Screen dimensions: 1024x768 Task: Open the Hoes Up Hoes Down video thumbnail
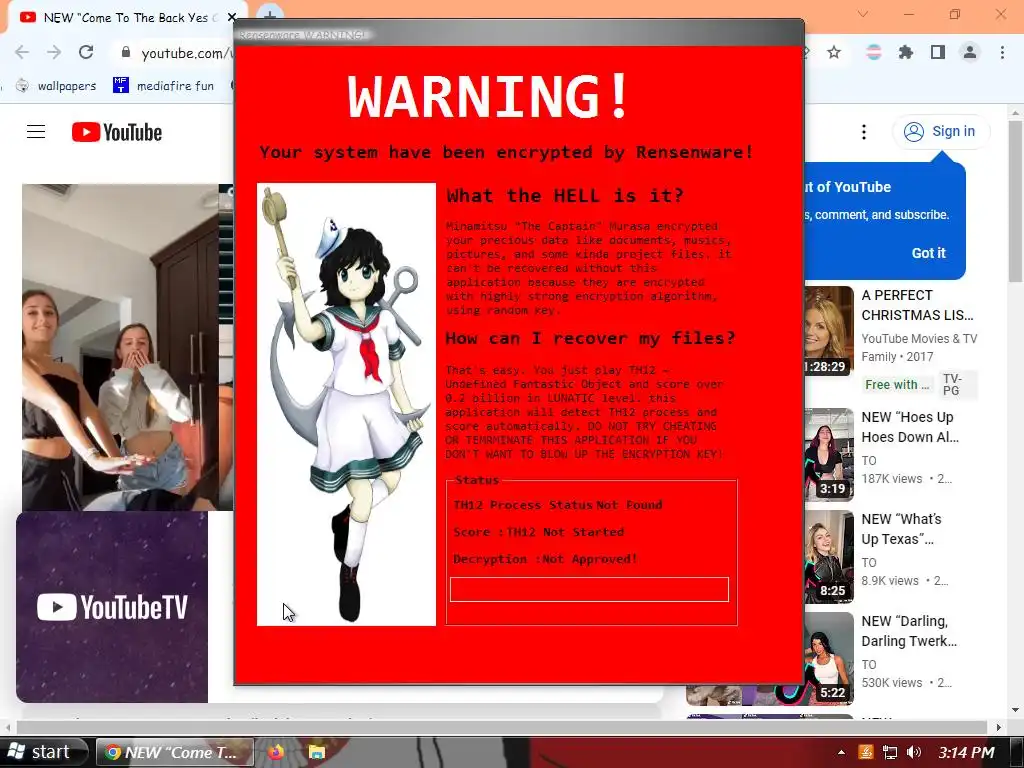click(828, 455)
